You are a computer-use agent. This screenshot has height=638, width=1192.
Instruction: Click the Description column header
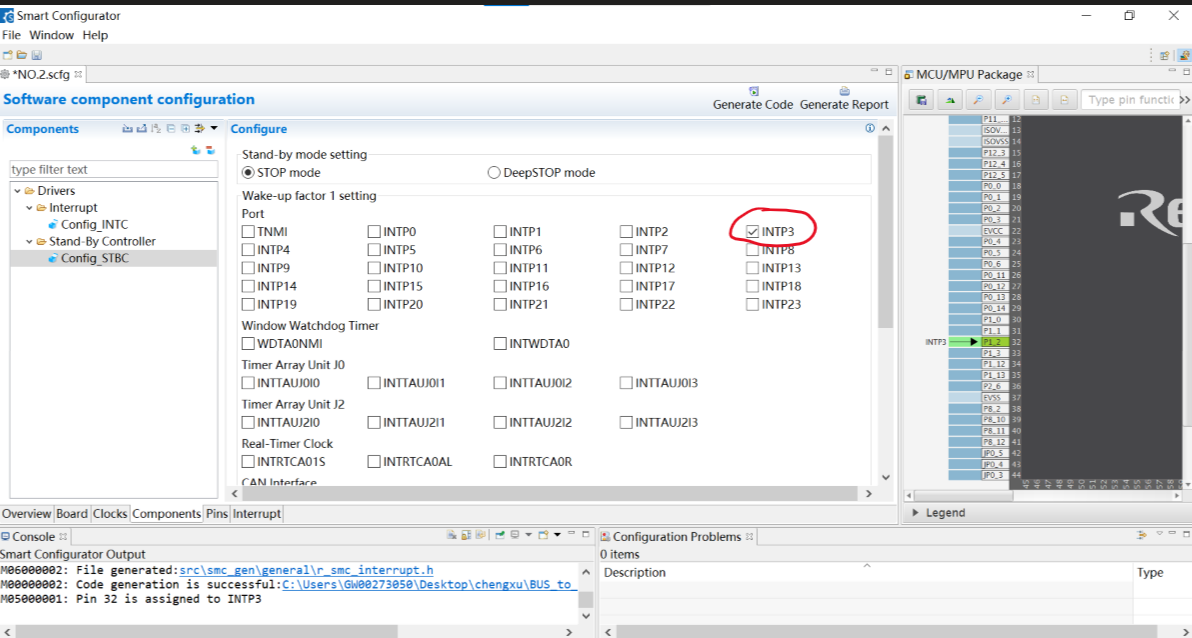pos(635,572)
